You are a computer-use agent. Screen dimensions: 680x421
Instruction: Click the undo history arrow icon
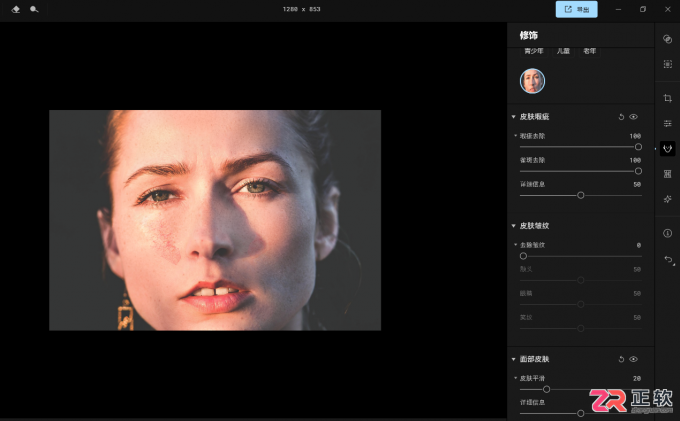(668, 260)
